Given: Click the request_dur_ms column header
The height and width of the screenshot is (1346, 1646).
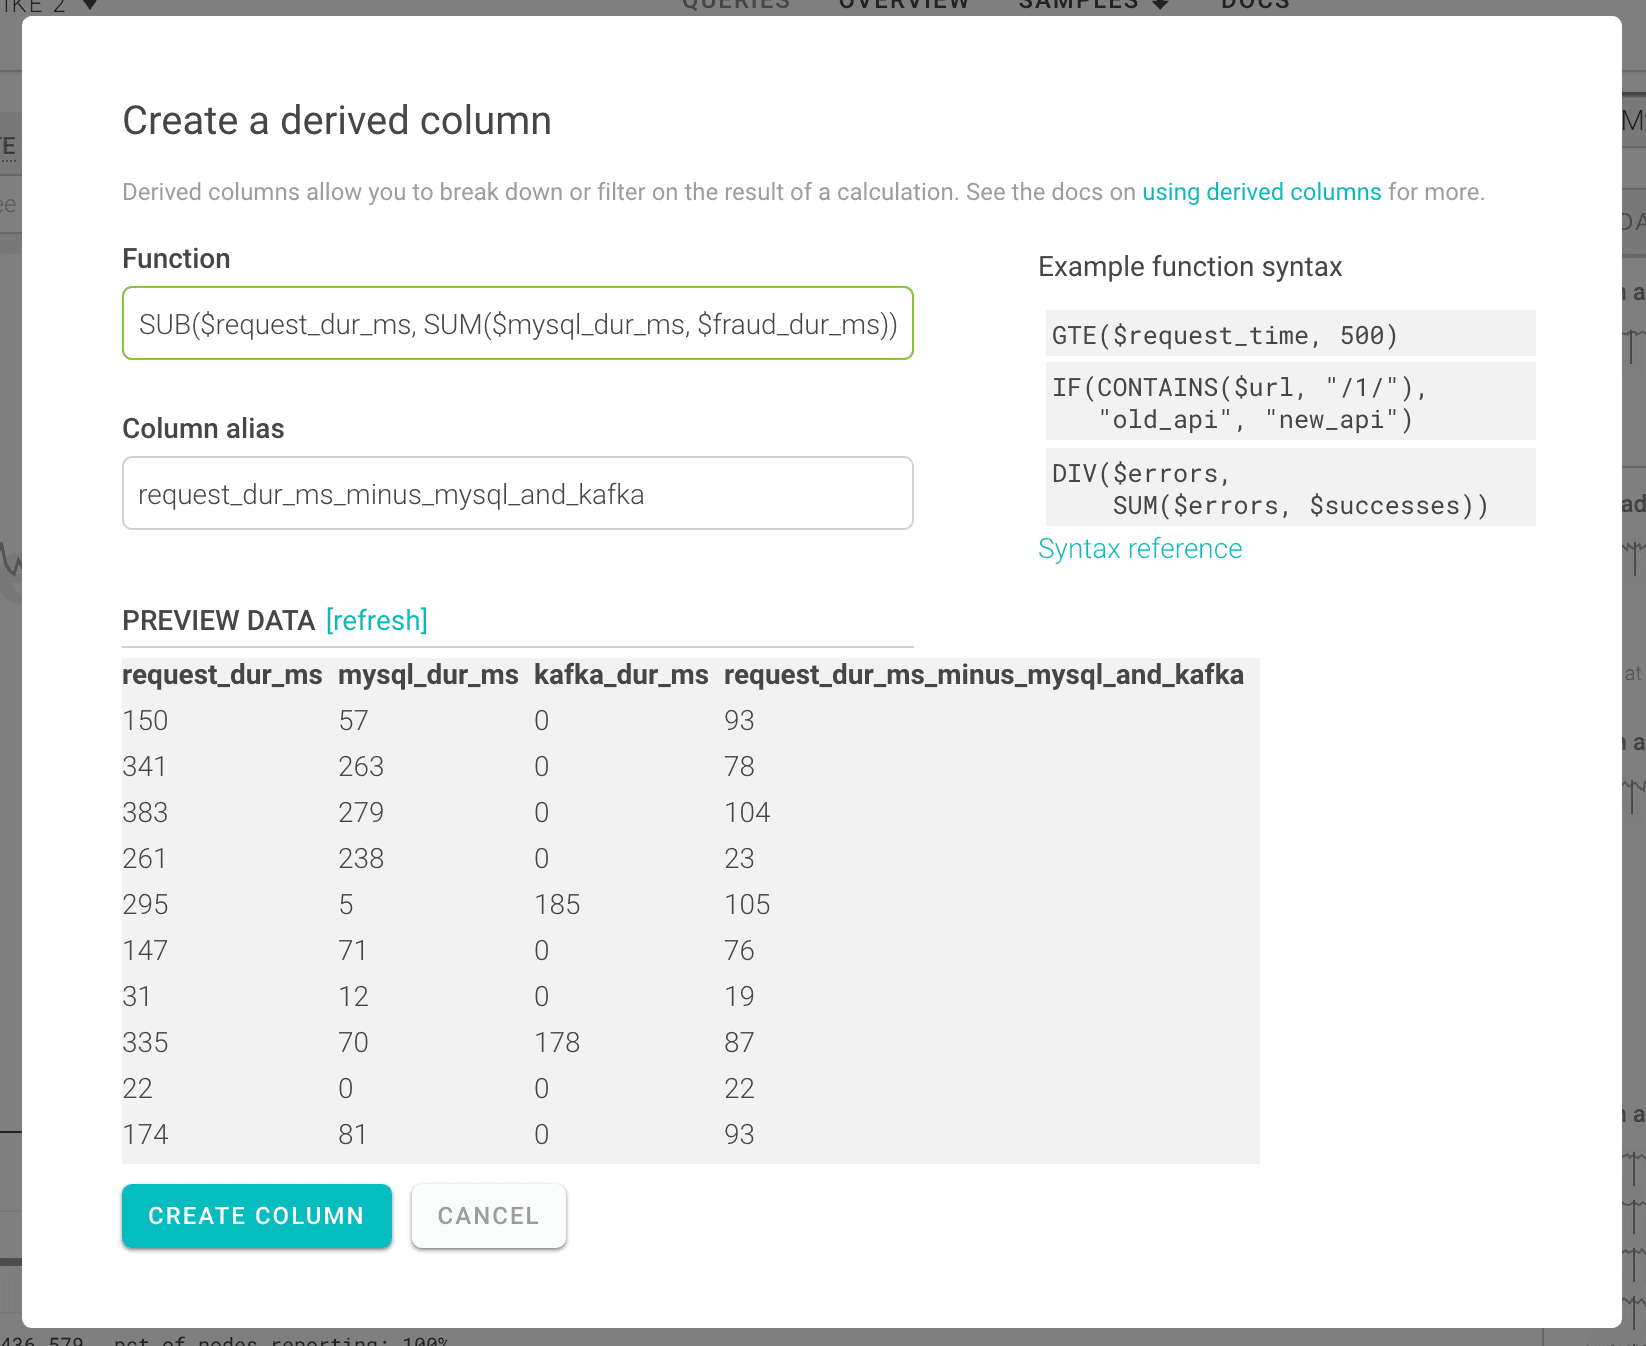Looking at the screenshot, I should (x=221, y=674).
